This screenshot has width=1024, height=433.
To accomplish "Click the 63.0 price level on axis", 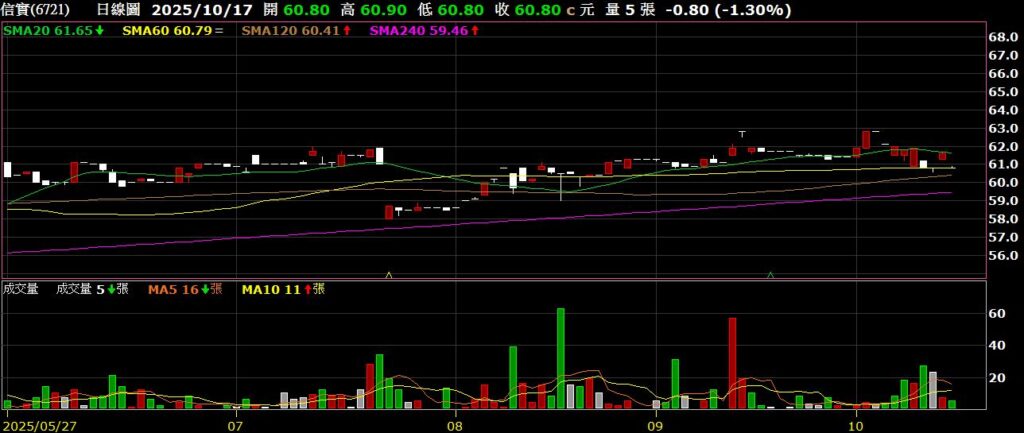I will tap(1003, 128).
